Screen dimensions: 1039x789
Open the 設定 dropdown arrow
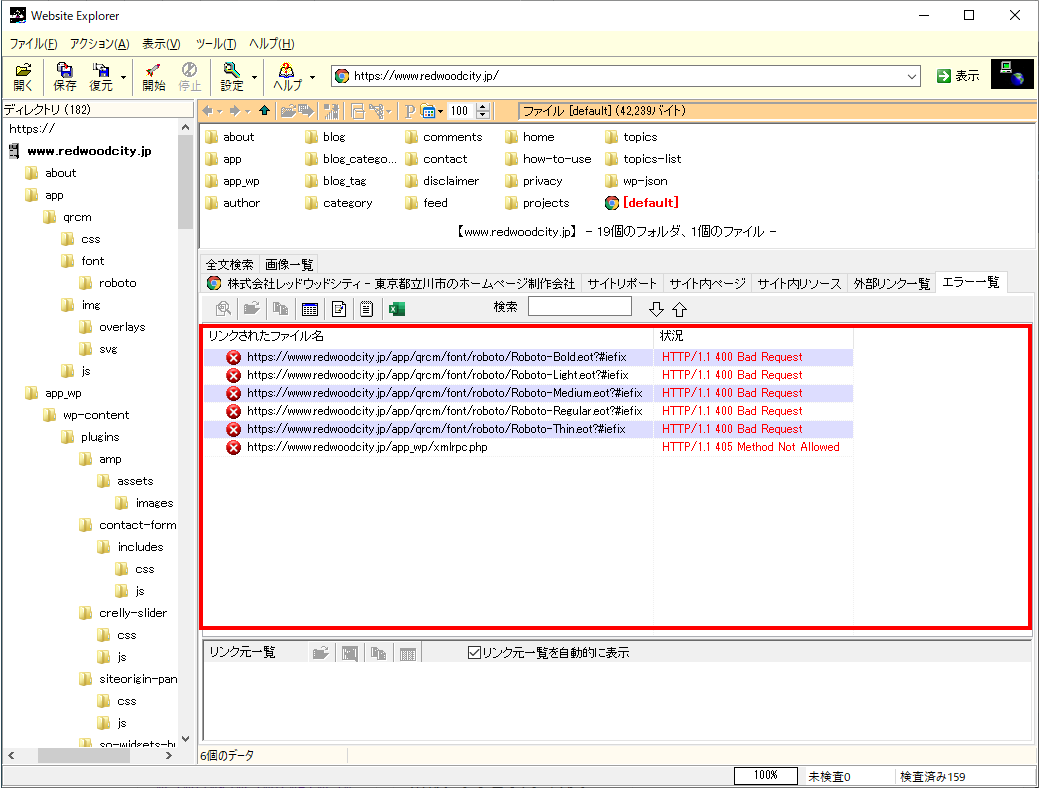point(254,78)
